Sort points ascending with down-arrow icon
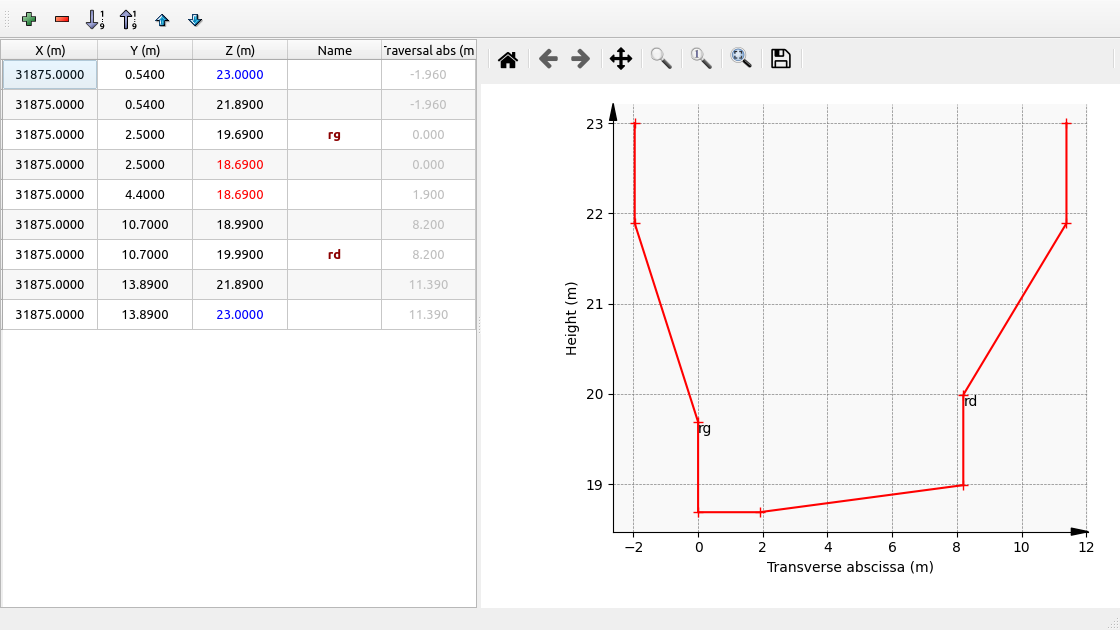This screenshot has height=630, width=1120. pos(95,19)
